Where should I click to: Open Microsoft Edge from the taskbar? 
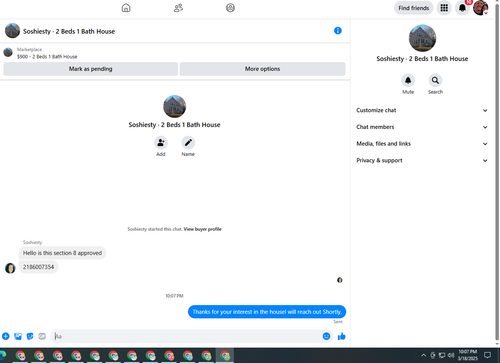point(3,355)
